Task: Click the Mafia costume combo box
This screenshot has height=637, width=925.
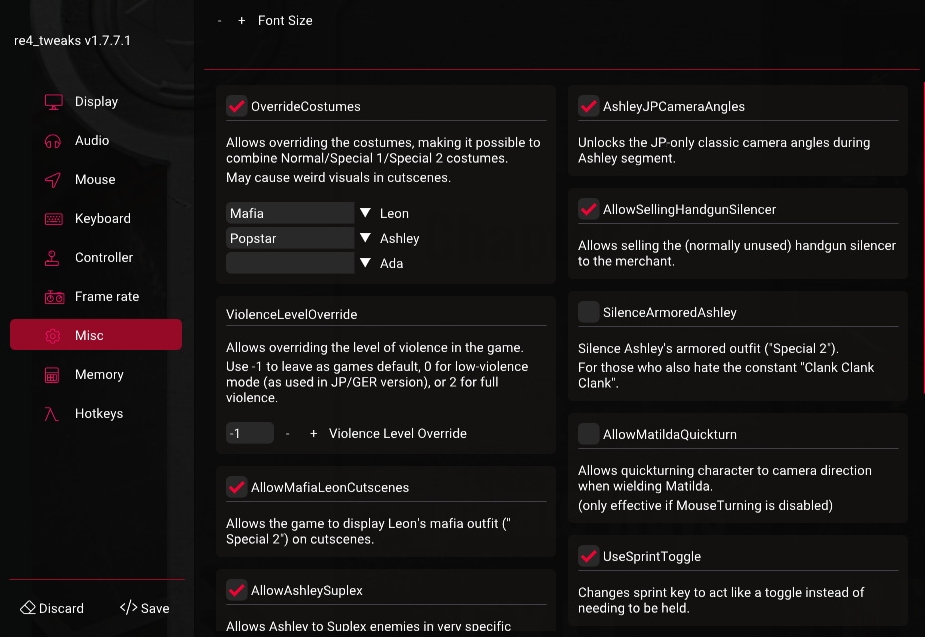Action: point(290,213)
